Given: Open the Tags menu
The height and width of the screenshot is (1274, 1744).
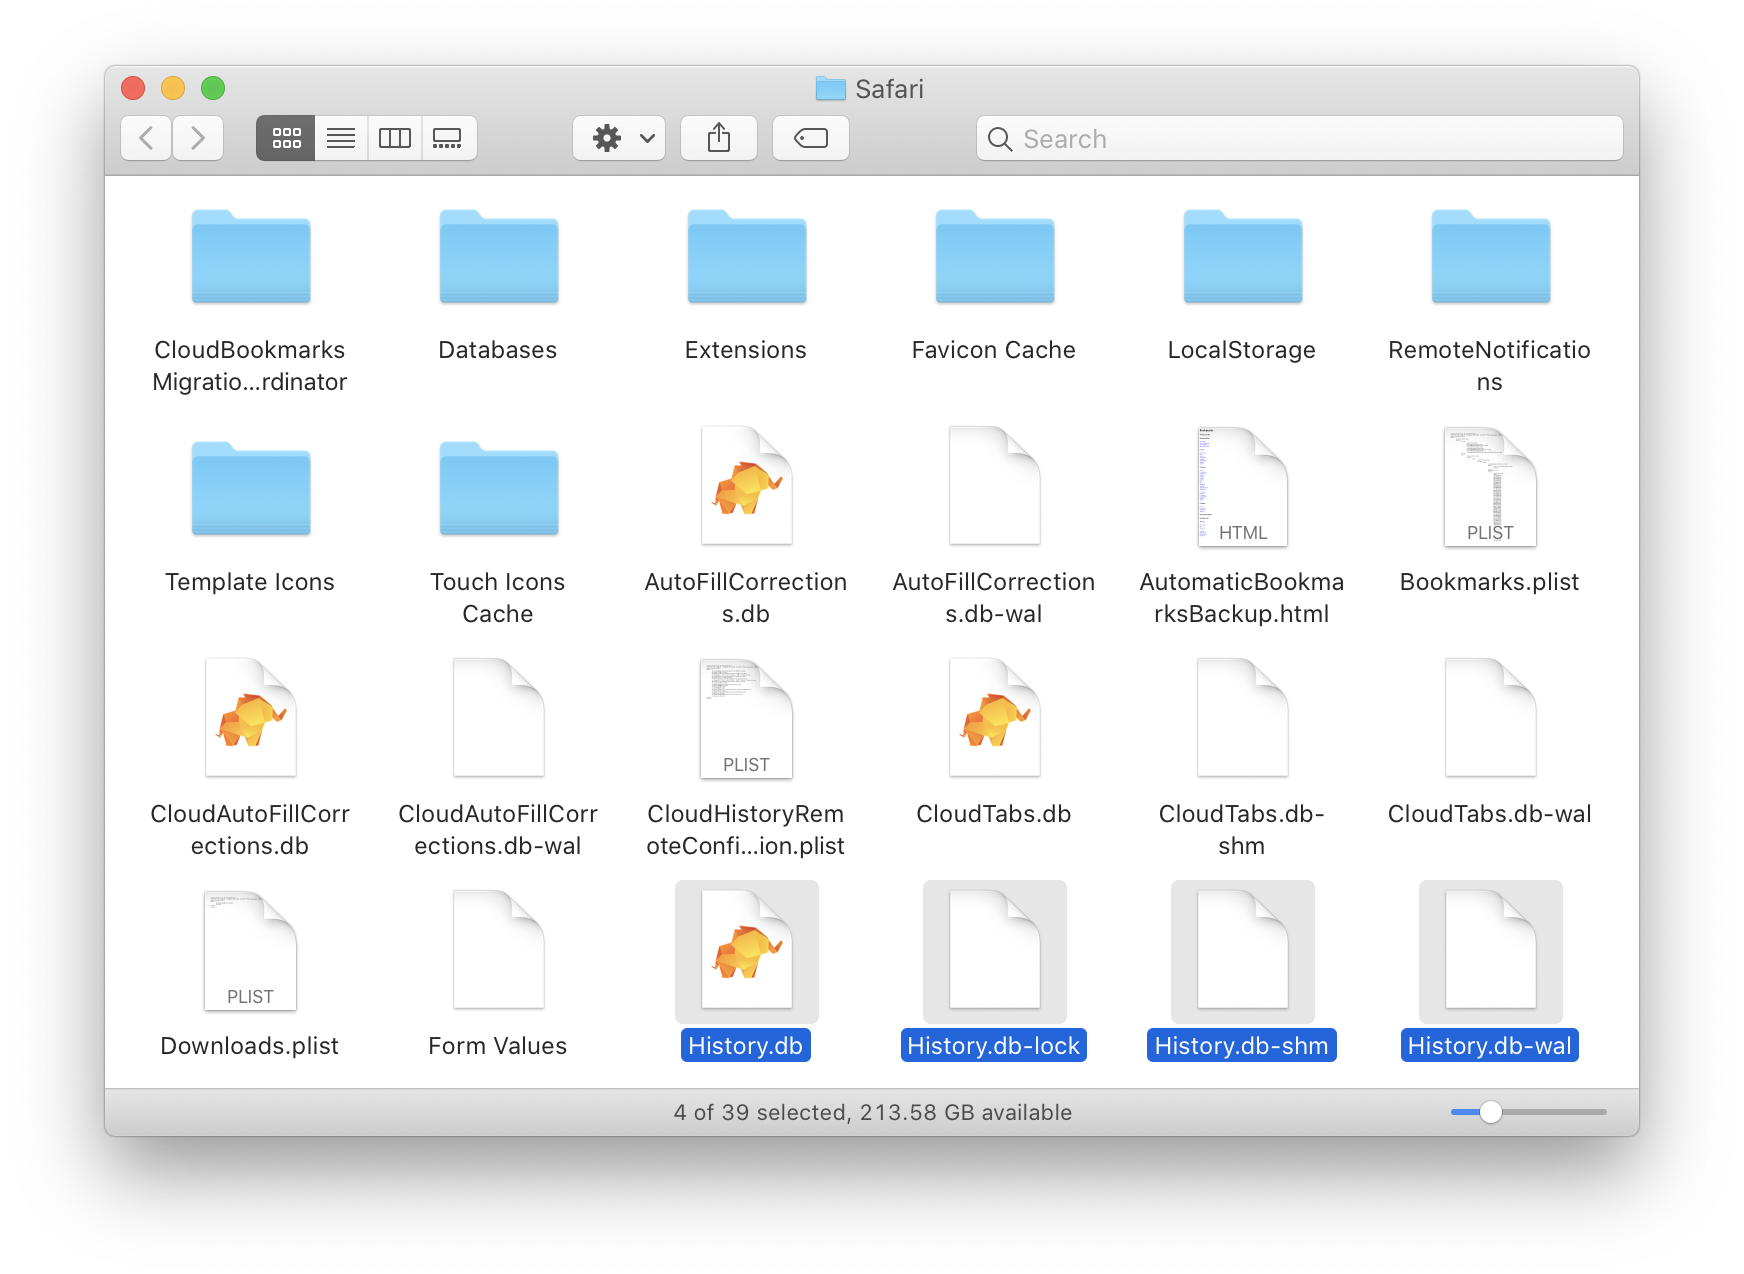Looking at the screenshot, I should (810, 138).
